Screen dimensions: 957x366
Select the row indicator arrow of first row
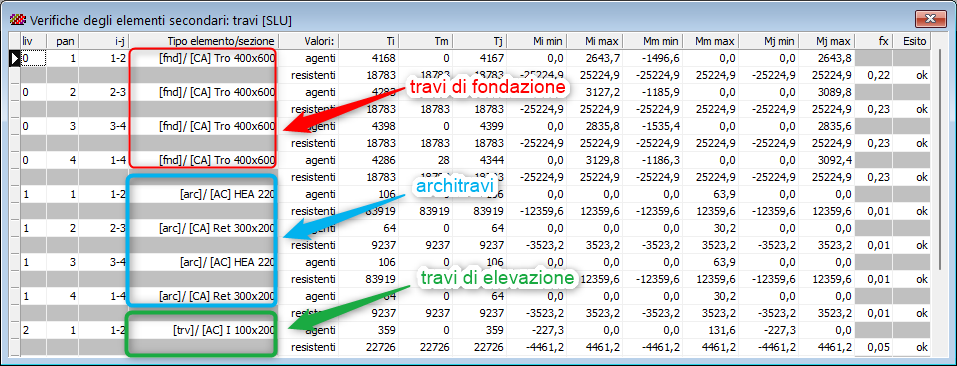(14, 59)
